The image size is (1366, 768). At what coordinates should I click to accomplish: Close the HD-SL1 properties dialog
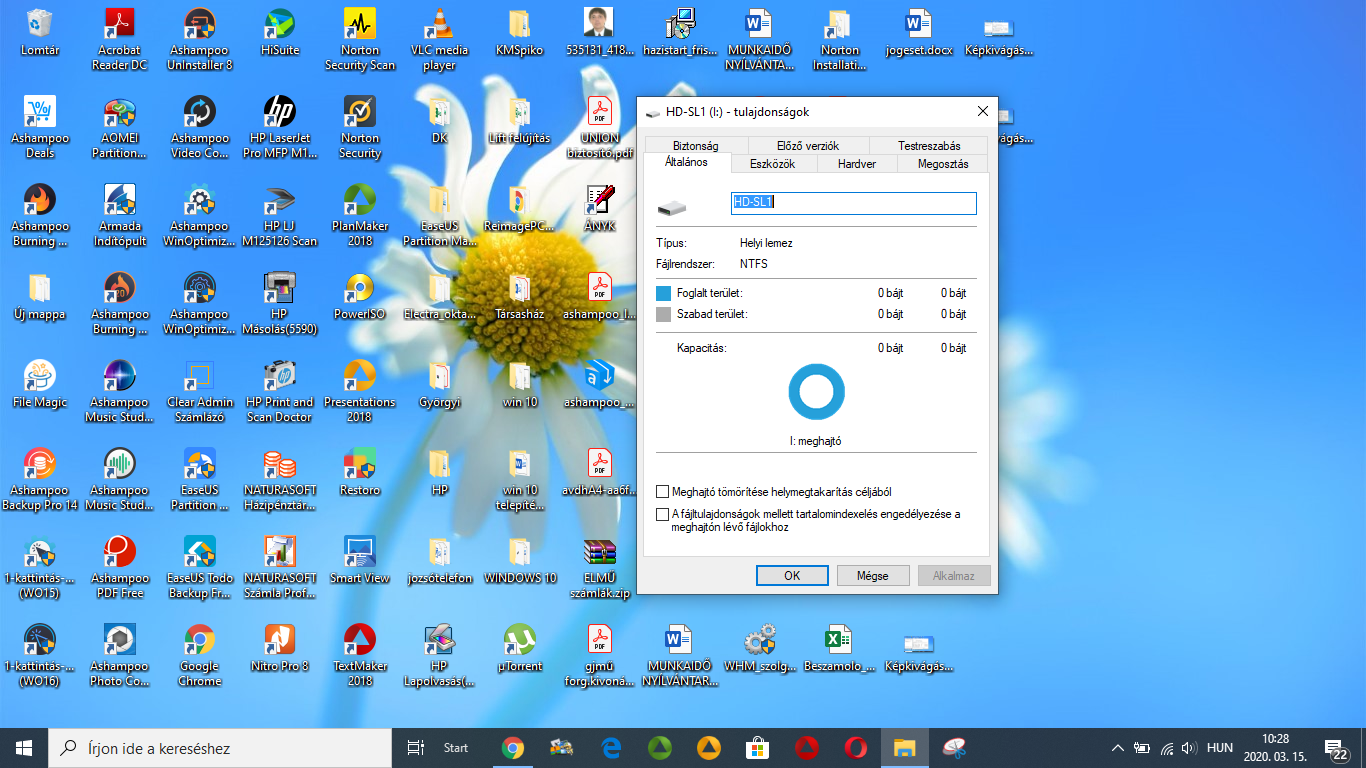pyautogui.click(x=982, y=112)
